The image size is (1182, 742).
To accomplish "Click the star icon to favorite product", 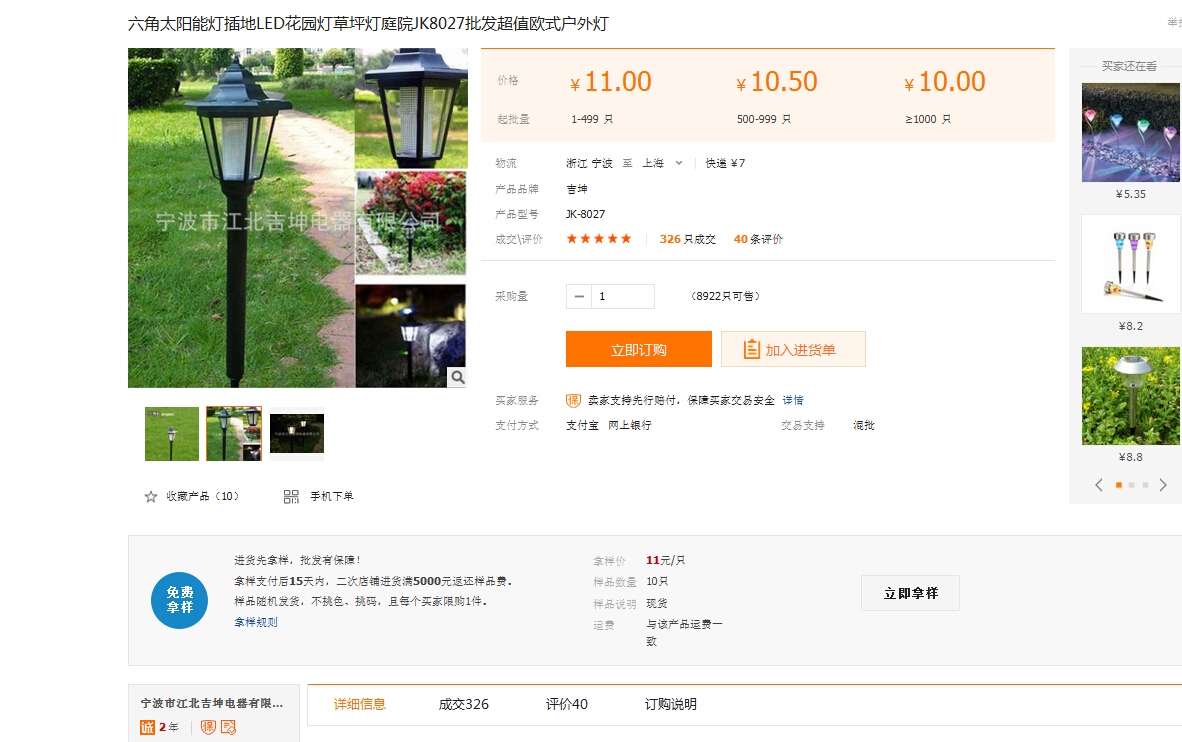I will (151, 497).
